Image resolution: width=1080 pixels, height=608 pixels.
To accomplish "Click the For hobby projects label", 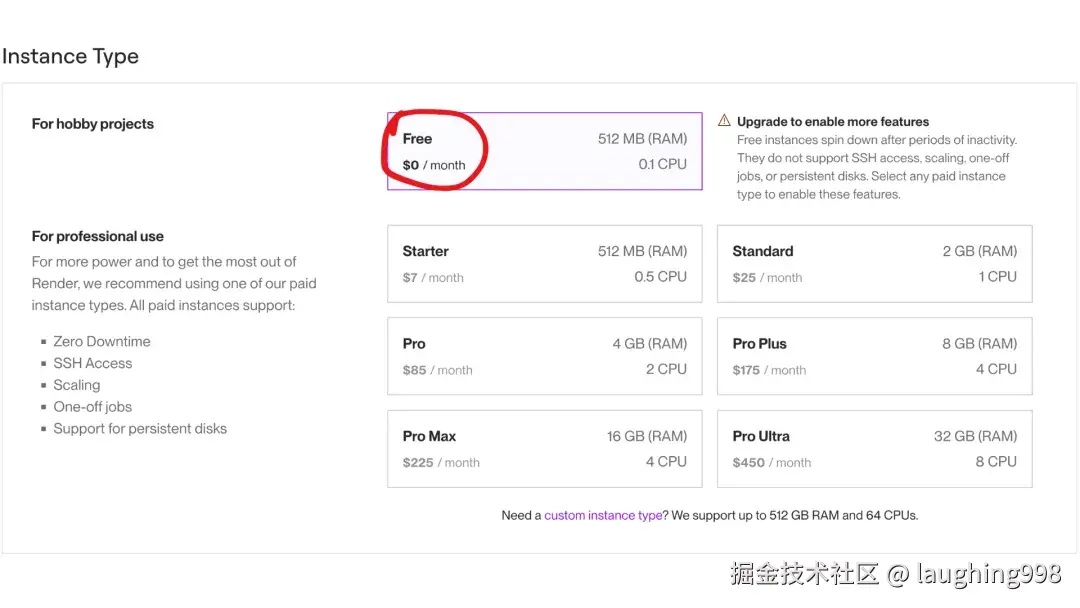I will 93,124.
